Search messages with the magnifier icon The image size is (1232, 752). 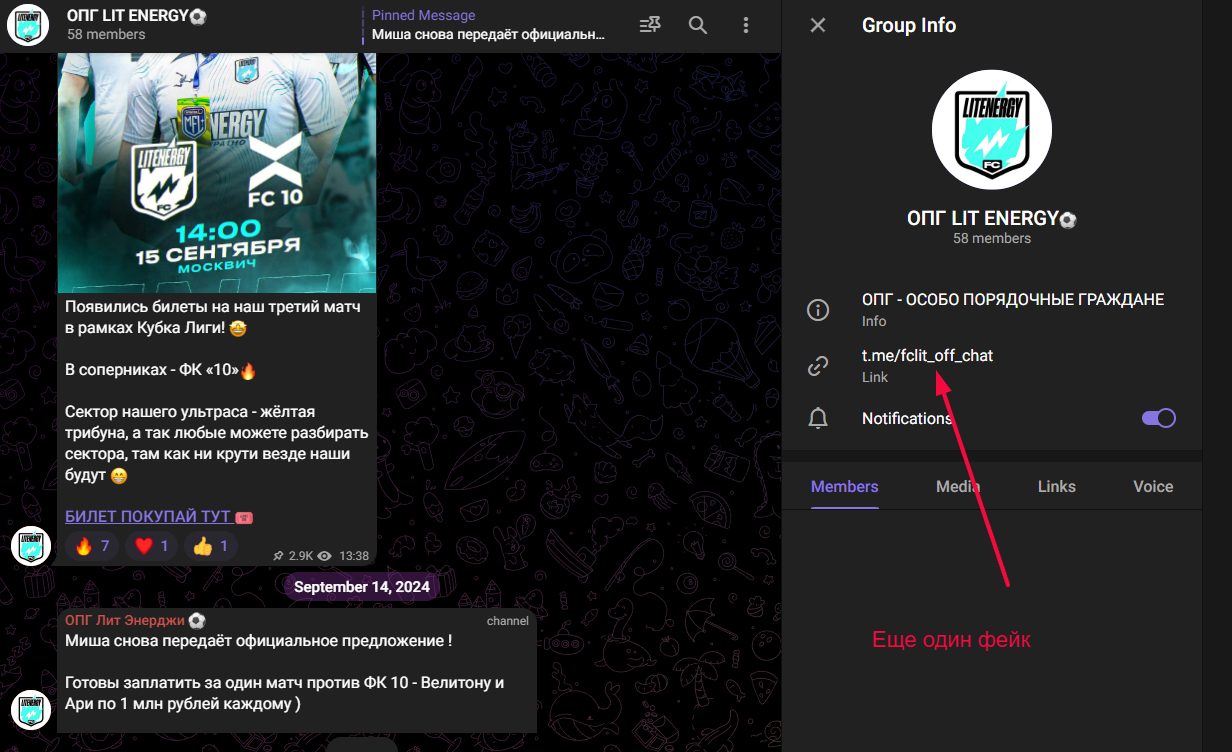(698, 25)
